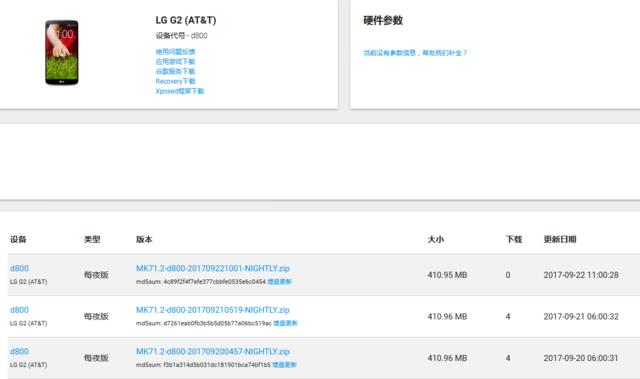
Task: Click 增量更新 link for the 201709221001 build
Action: click(x=280, y=281)
